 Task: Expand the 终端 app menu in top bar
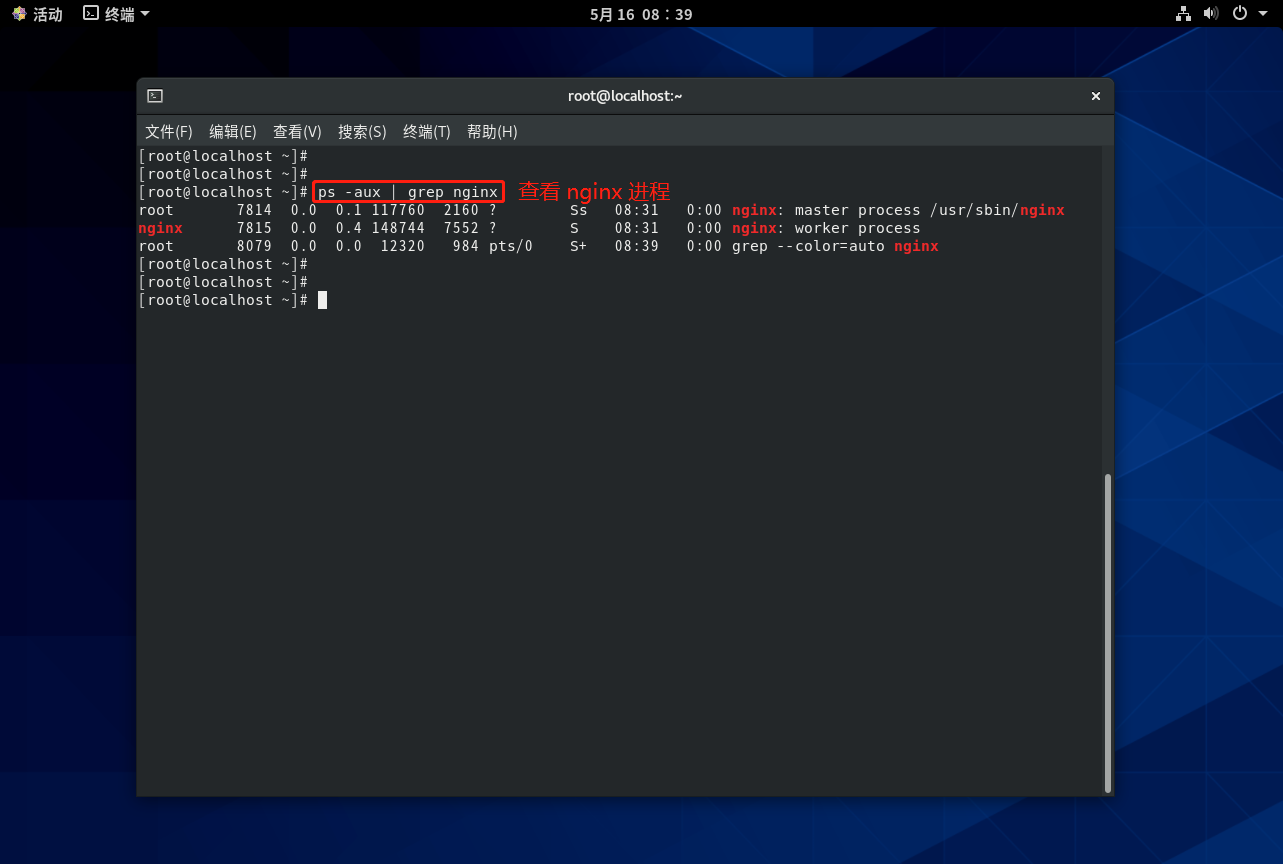(116, 14)
